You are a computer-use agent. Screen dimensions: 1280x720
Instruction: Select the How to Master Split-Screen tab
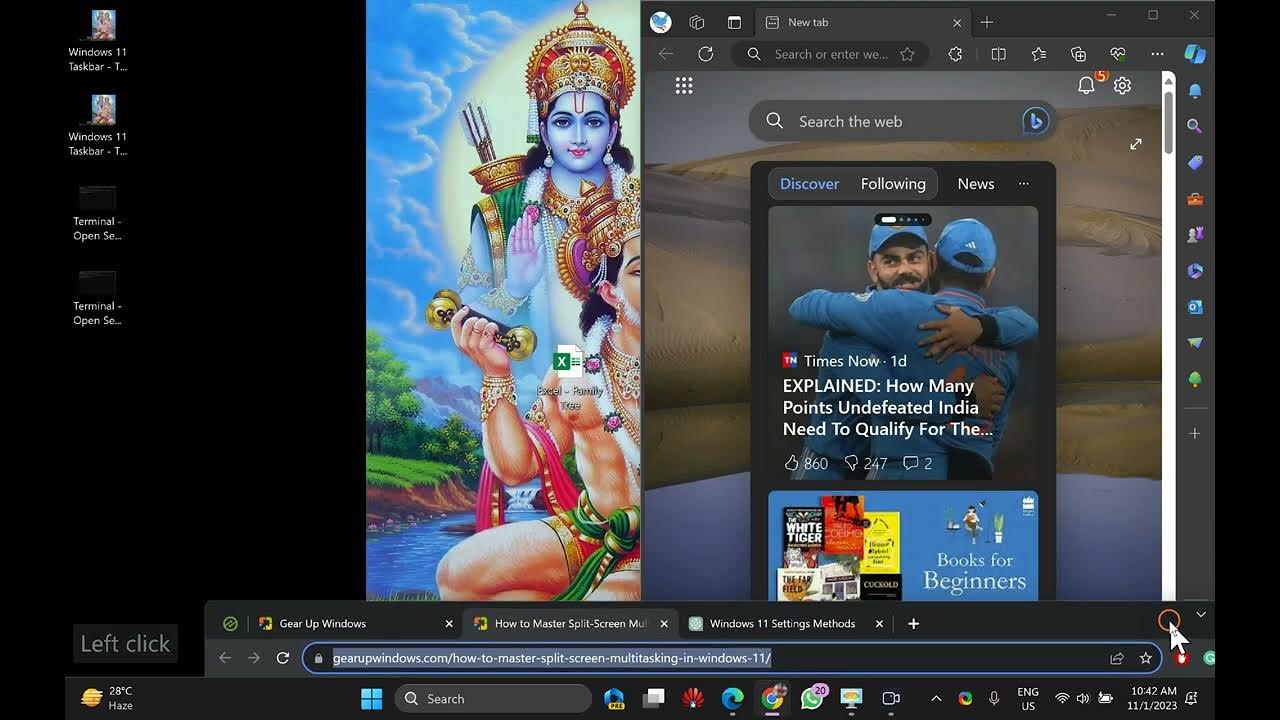tap(570, 623)
